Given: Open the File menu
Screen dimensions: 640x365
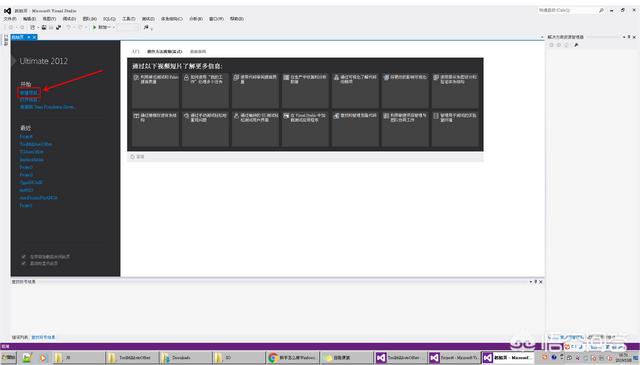Looking at the screenshot, I should [10, 19].
